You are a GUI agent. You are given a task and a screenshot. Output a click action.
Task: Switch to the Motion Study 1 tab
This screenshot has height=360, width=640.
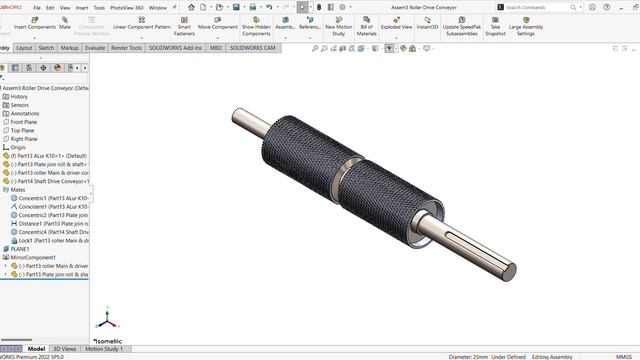click(x=104, y=349)
